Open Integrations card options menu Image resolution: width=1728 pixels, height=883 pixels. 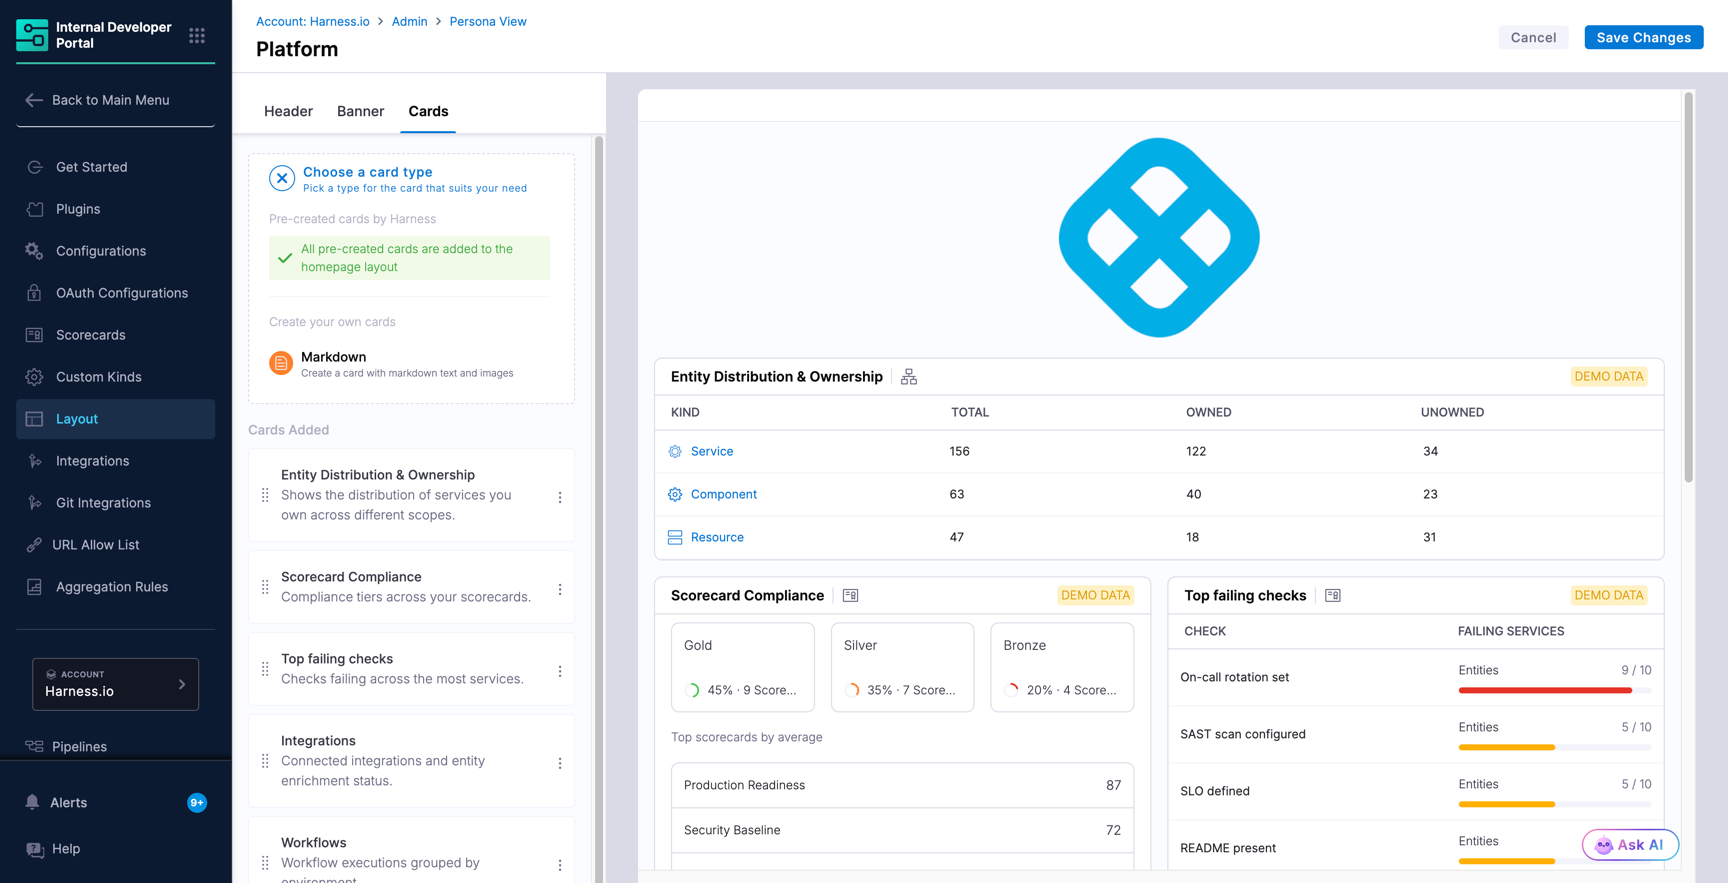tap(560, 763)
